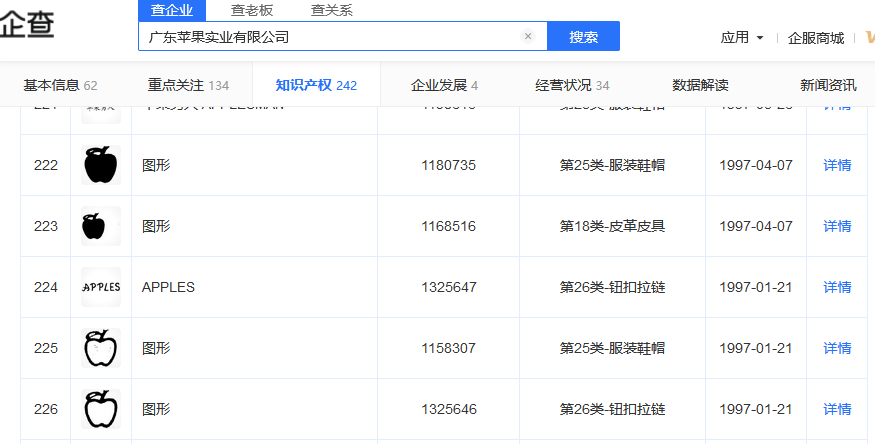875x444 pixels.
Task: Click date 1997-04-07 in row 223
Action: click(x=756, y=226)
